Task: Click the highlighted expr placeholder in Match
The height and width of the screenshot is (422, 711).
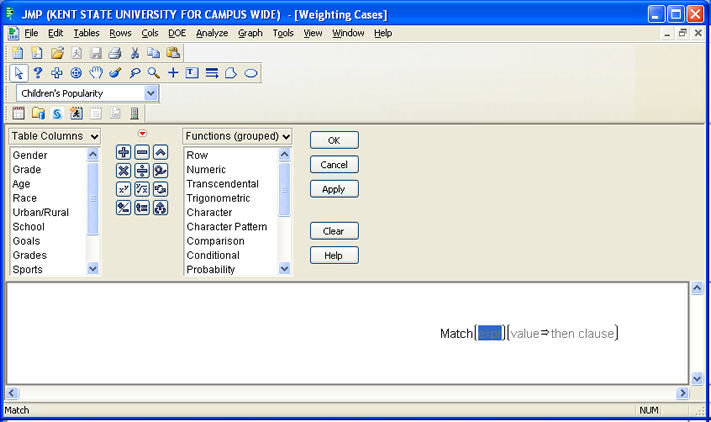Action: pos(490,333)
